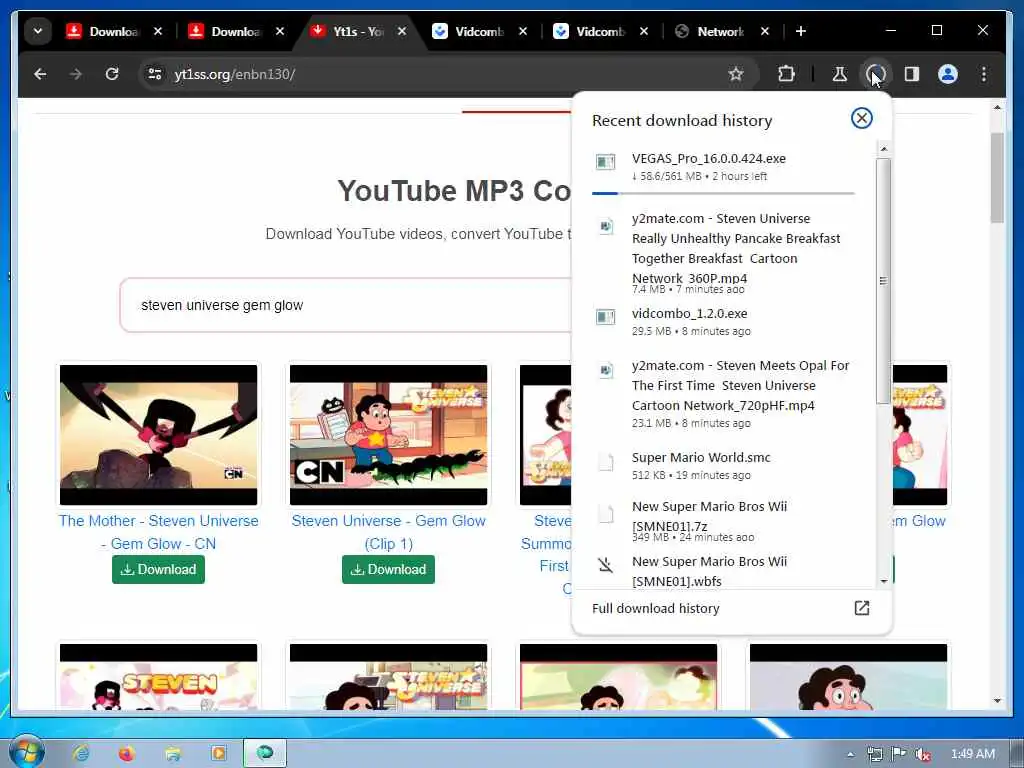The image size is (1024, 768).
Task: Click the page scrollbar down arrow
Action: [x=997, y=701]
